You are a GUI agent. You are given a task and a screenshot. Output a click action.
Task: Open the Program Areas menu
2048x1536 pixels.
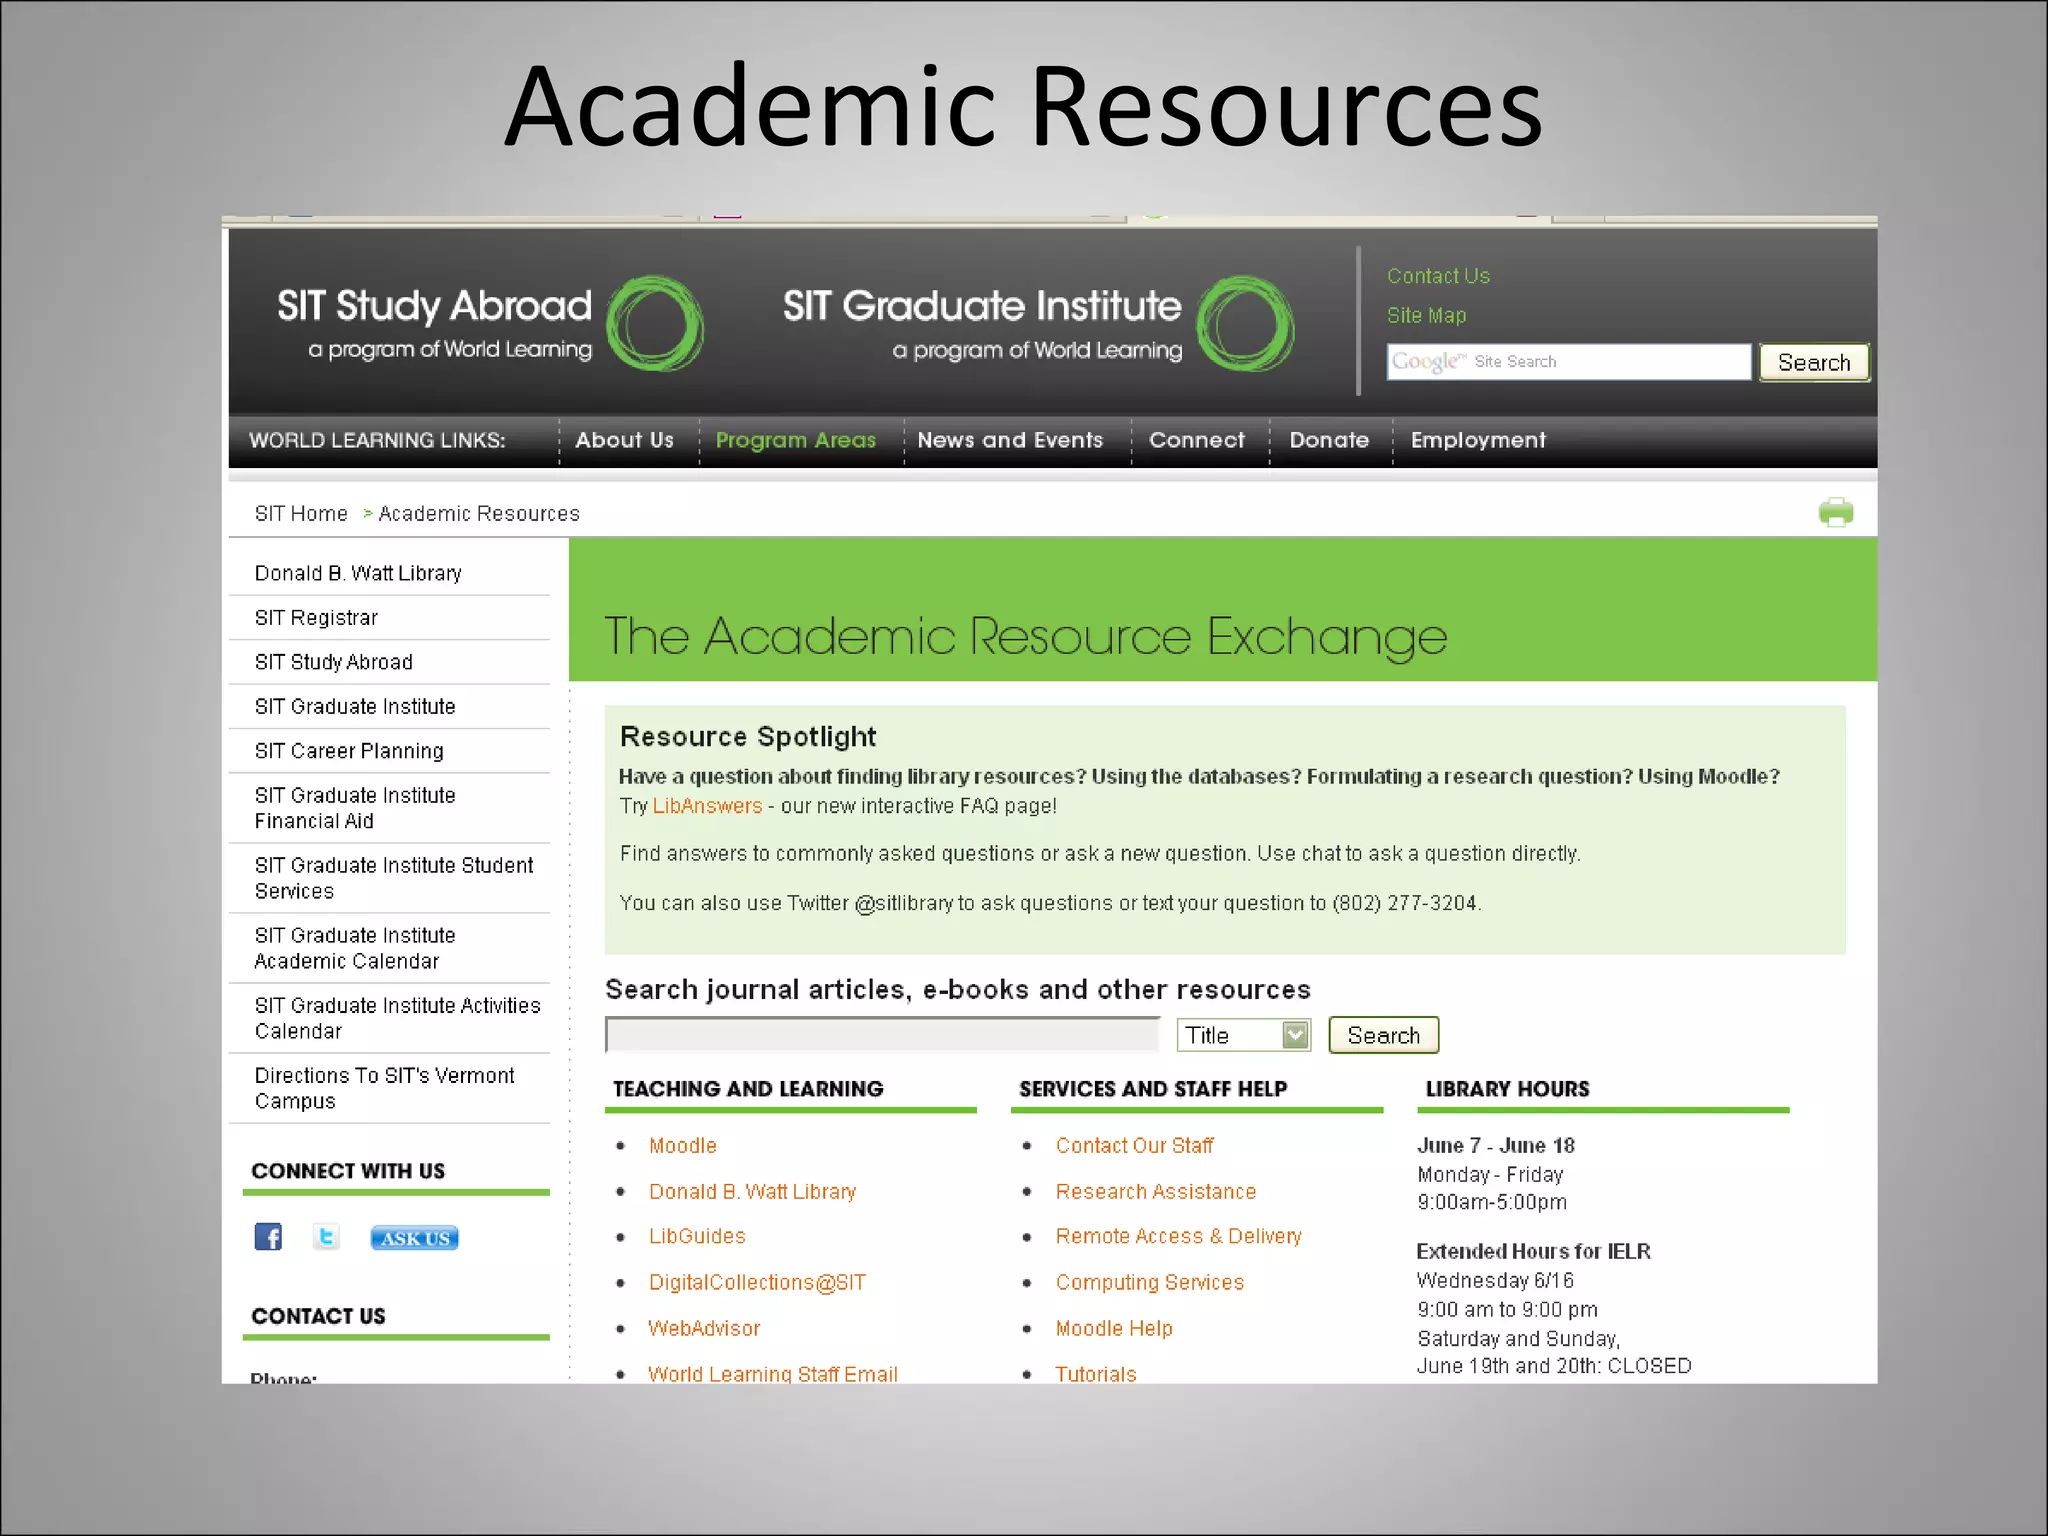[x=795, y=440]
